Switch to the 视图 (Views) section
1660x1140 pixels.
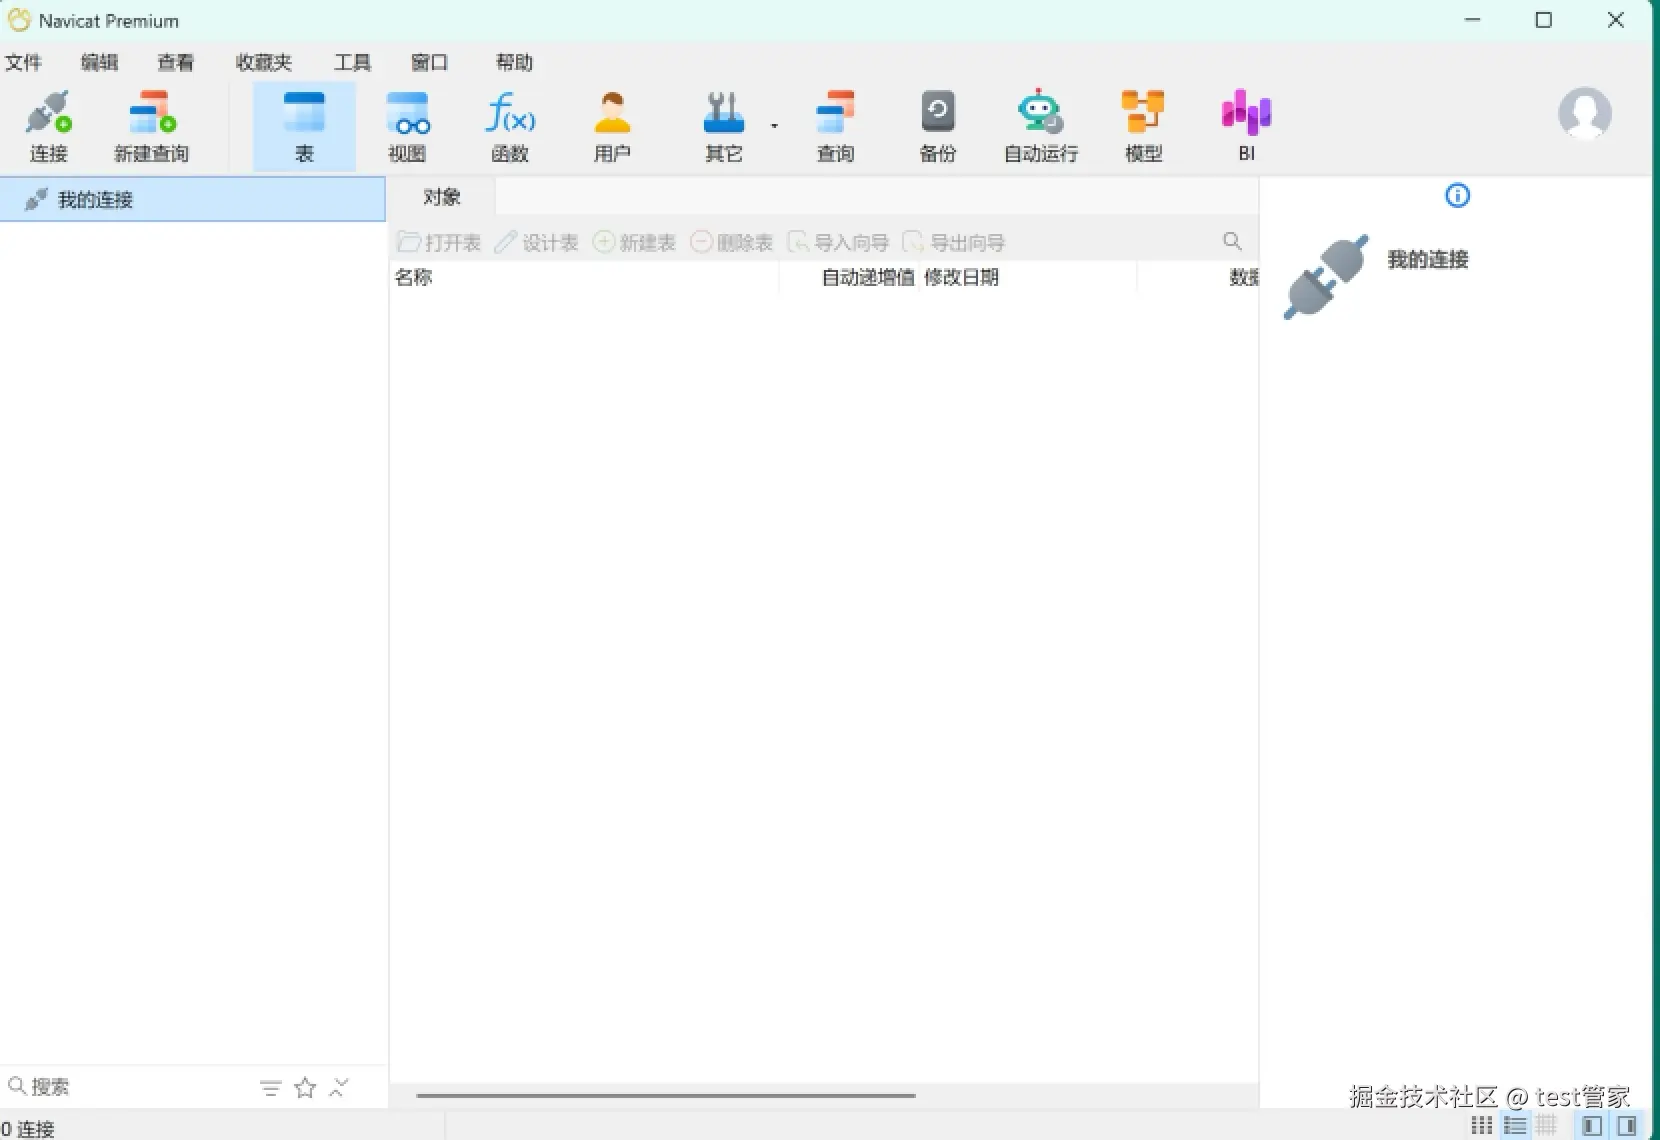coord(409,124)
